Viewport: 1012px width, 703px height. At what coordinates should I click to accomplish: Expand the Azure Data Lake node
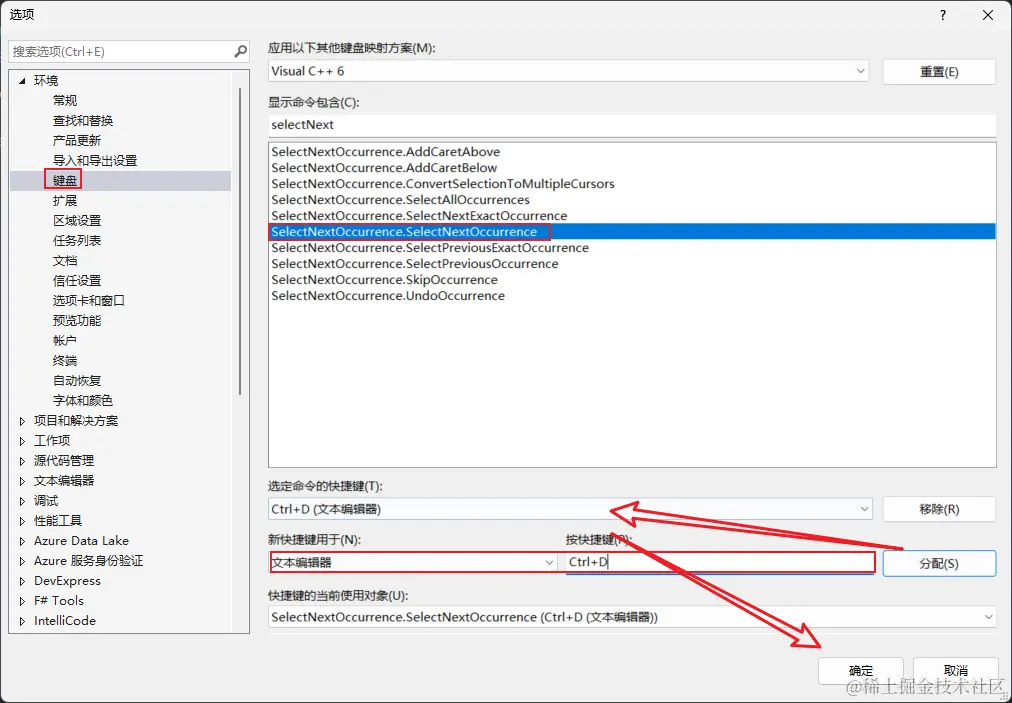[x=22, y=541]
